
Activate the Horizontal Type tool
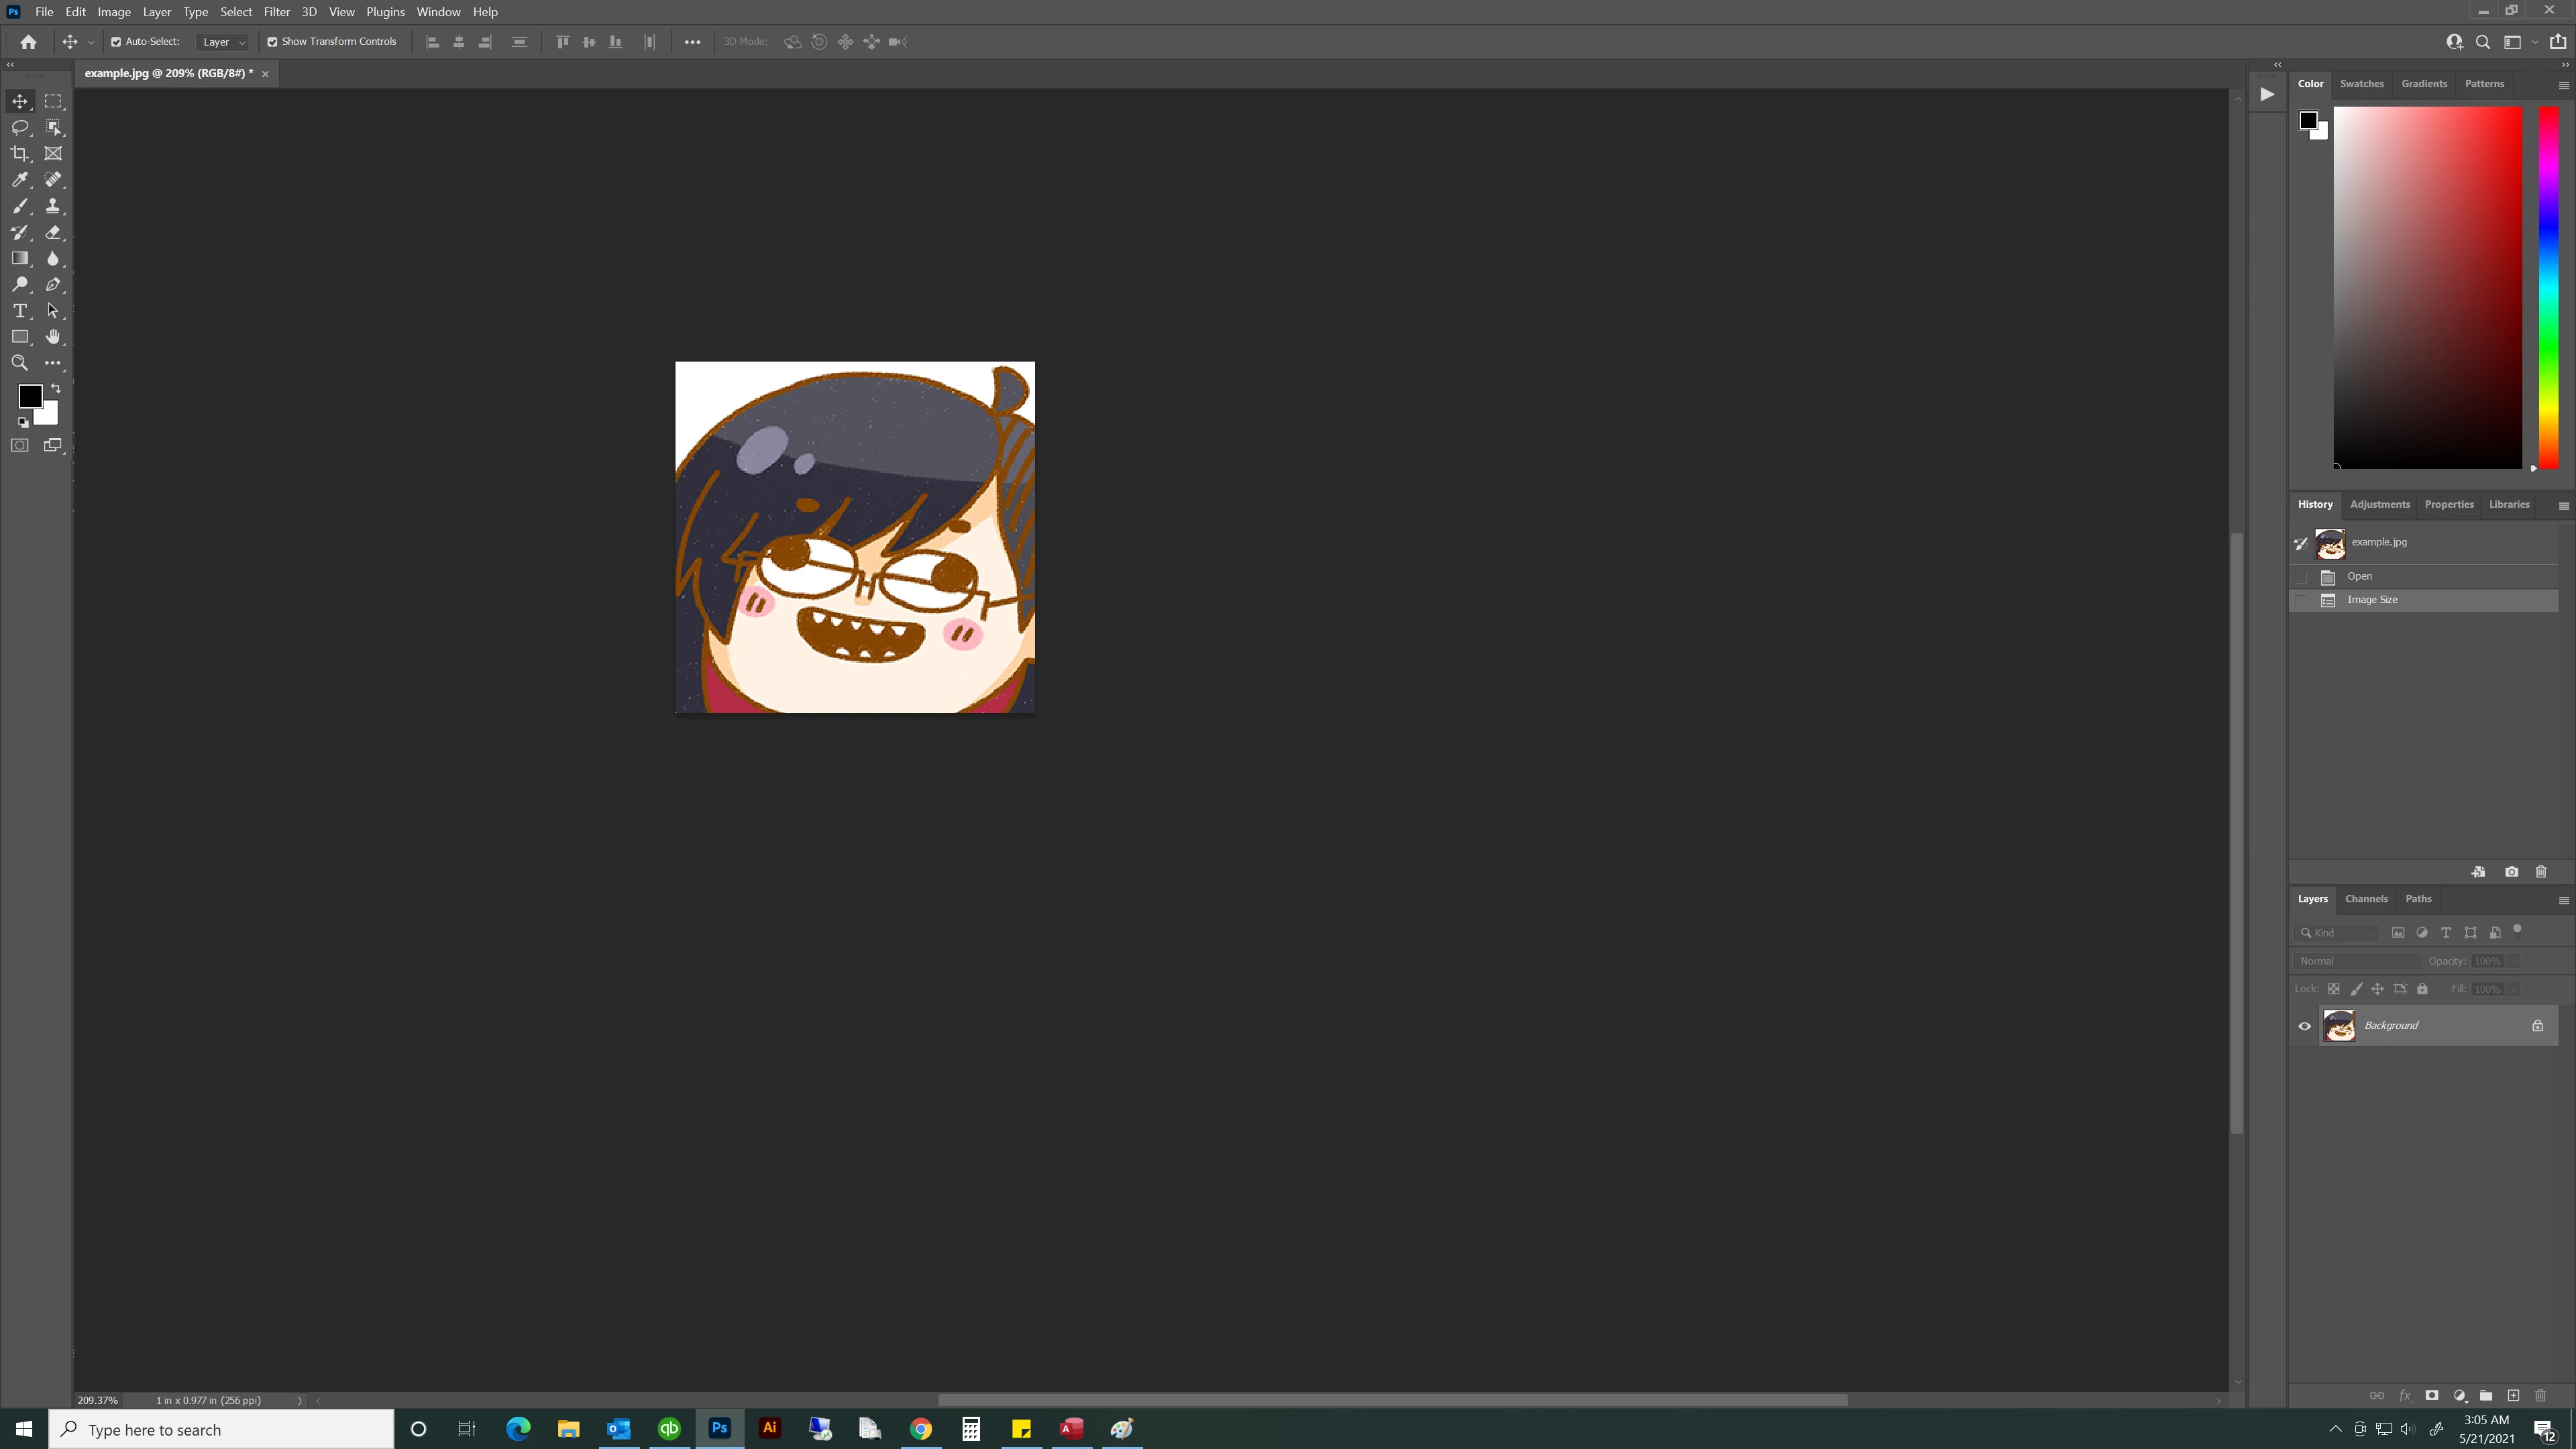click(x=19, y=311)
